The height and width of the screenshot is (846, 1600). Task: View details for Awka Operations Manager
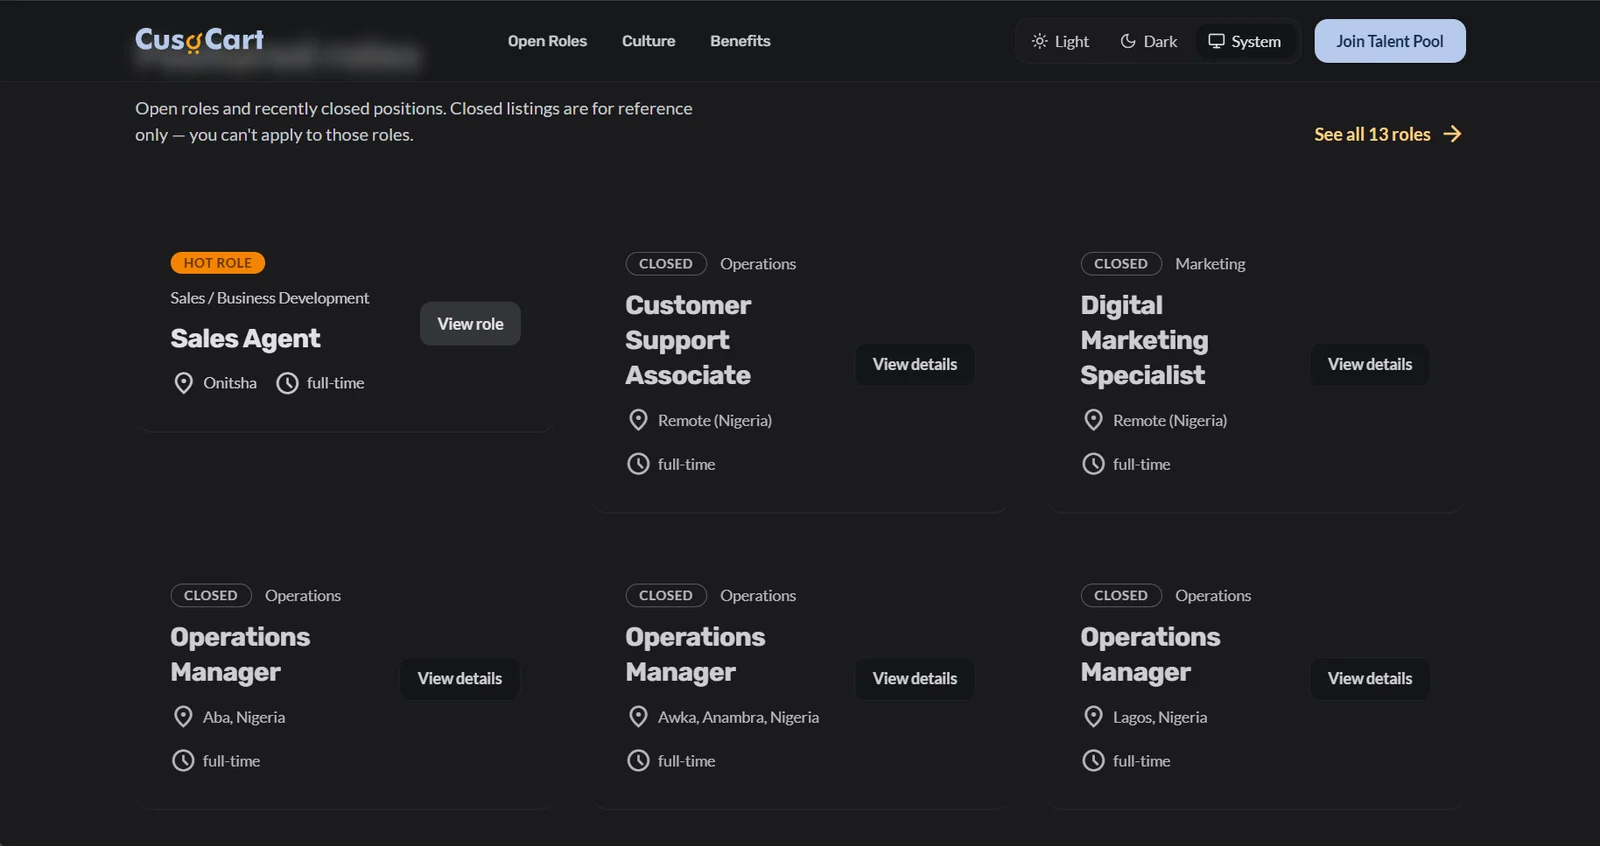pos(915,679)
